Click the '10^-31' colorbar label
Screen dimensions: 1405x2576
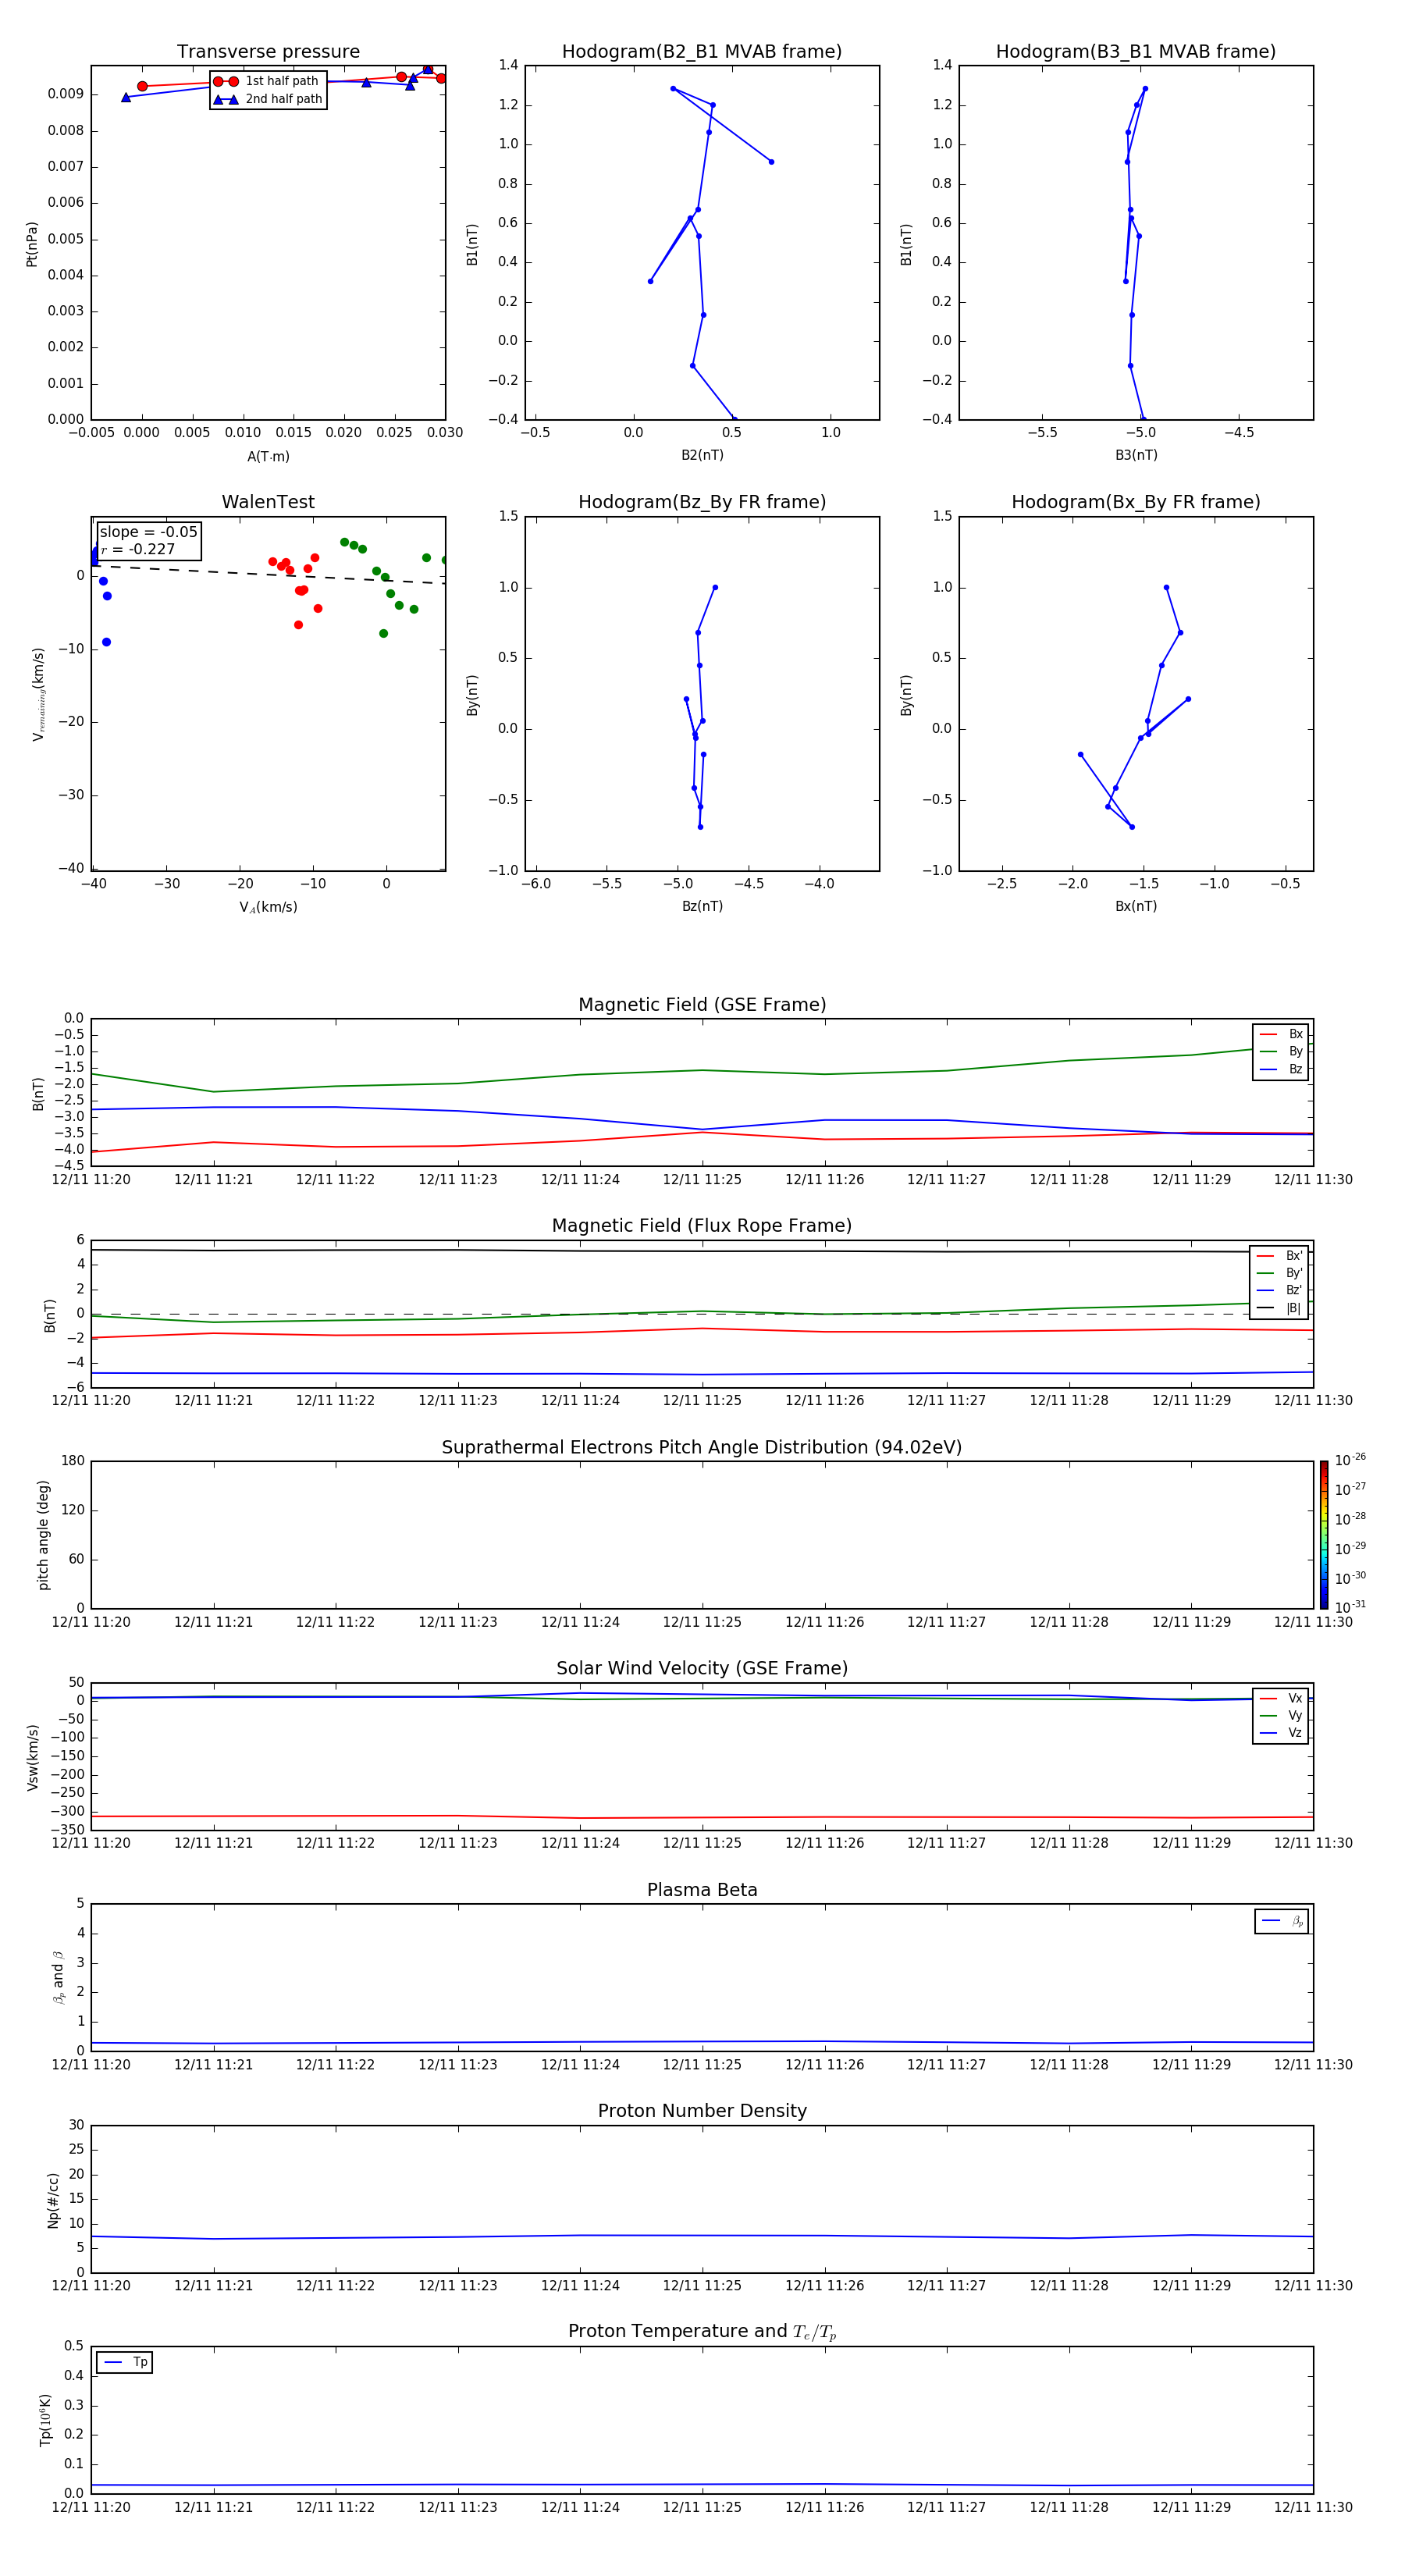[x=1350, y=1607]
